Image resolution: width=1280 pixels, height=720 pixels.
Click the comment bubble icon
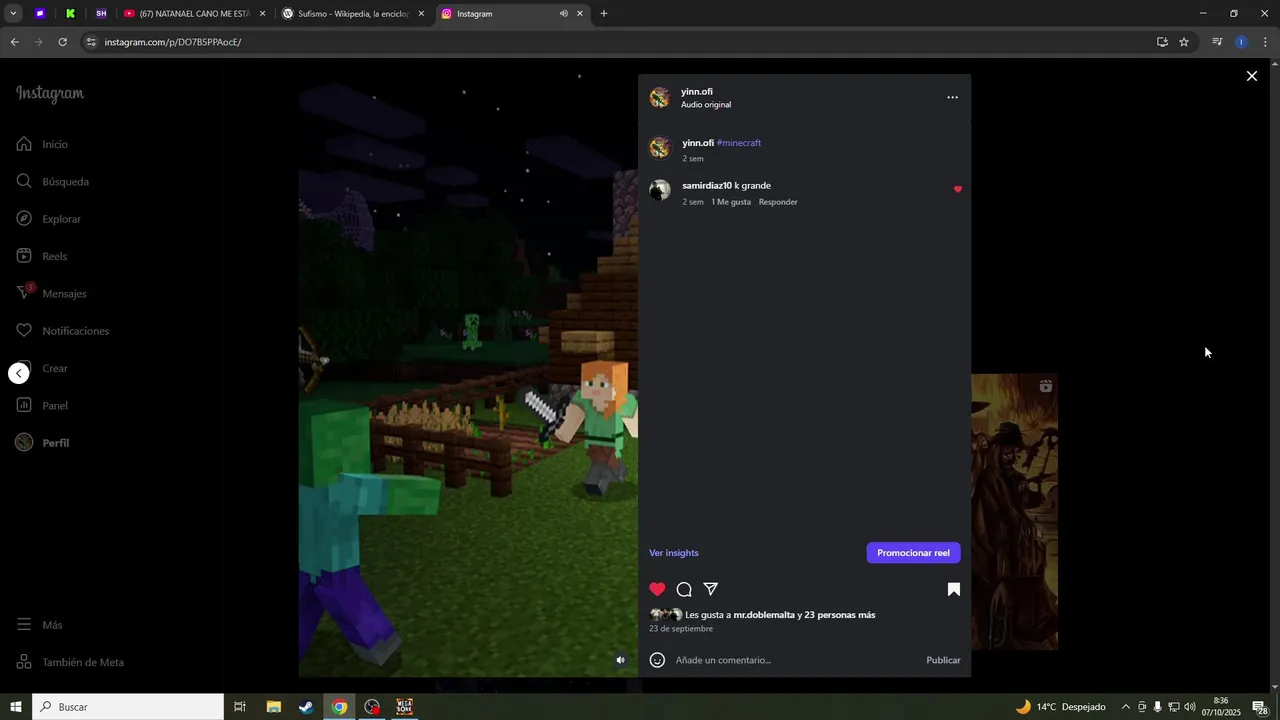pos(684,589)
